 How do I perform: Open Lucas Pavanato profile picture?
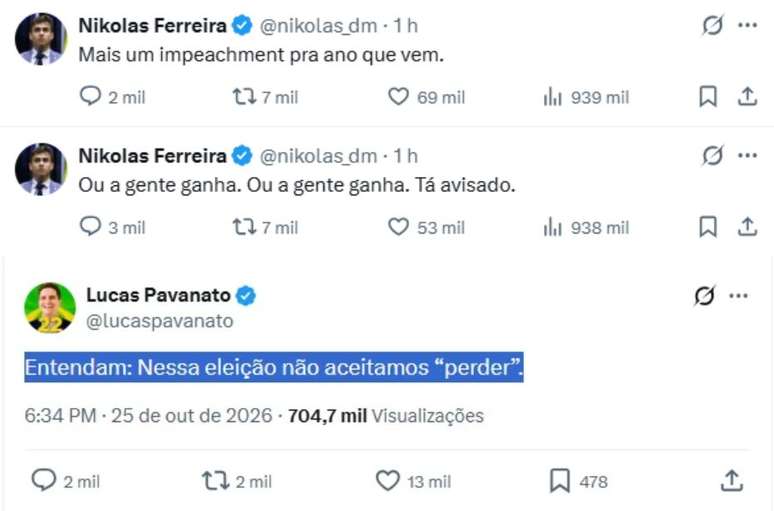[50, 308]
